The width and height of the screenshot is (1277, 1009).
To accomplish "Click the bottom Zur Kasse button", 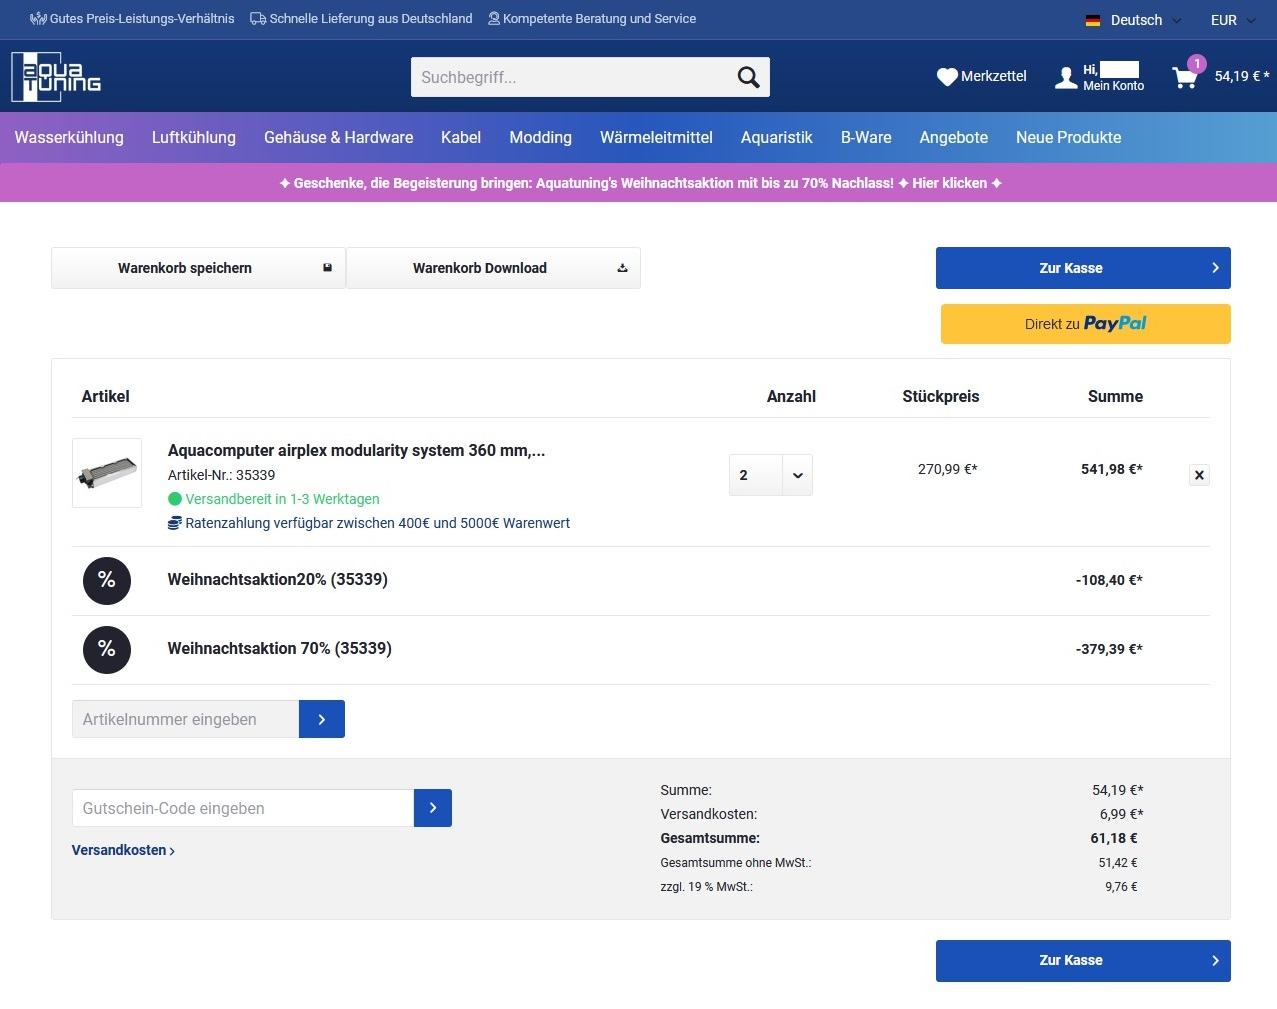I will pyautogui.click(x=1083, y=961).
